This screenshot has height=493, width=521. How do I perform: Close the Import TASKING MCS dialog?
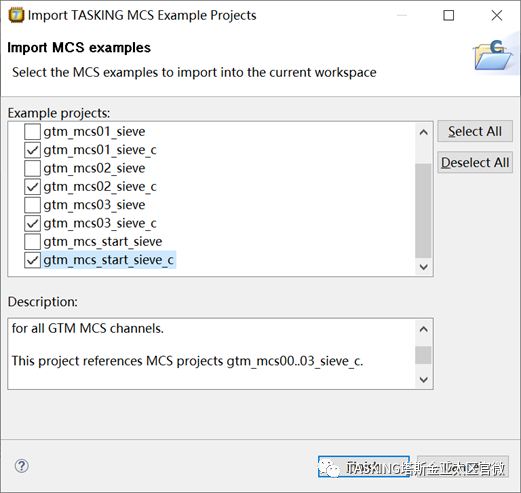pyautogui.click(x=497, y=15)
